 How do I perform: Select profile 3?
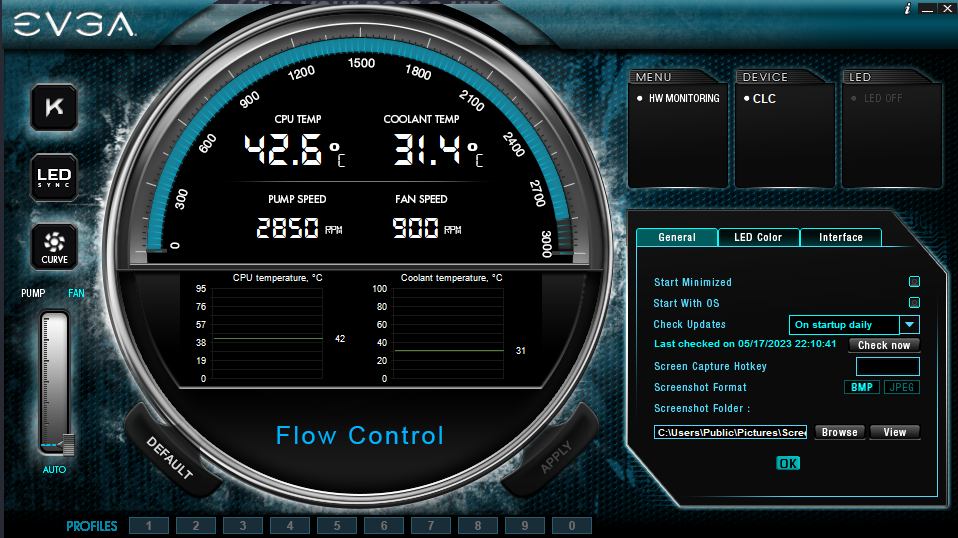point(243,526)
